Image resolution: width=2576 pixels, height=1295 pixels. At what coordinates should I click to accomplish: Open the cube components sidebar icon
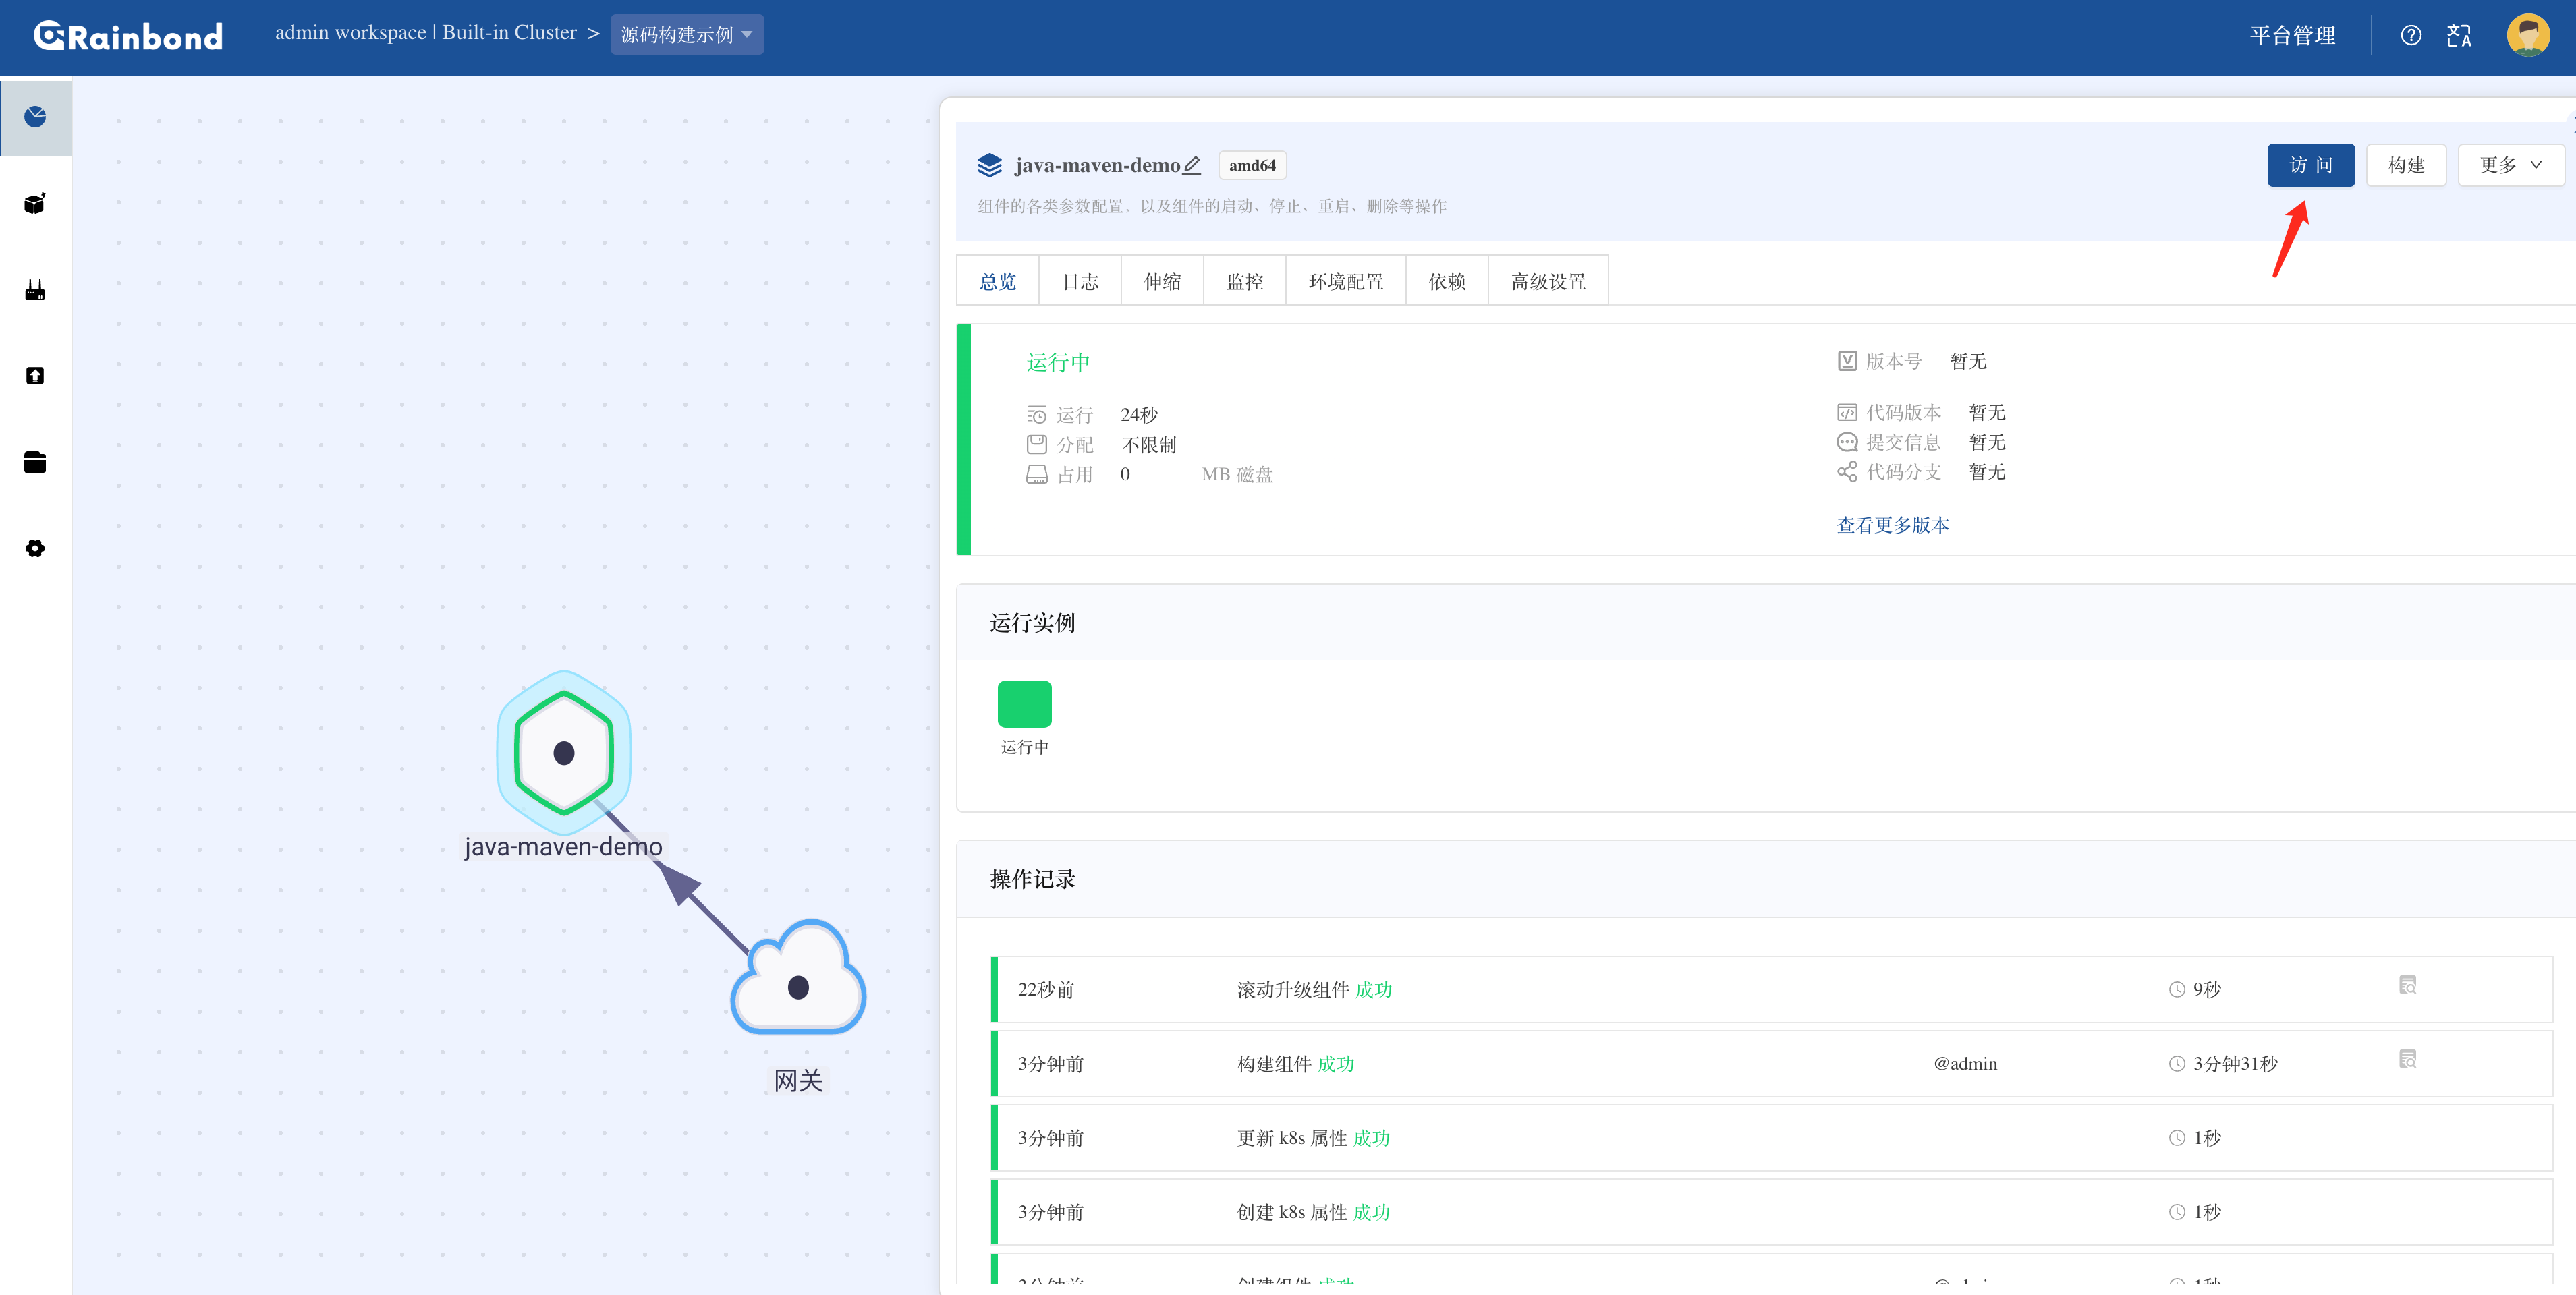[x=35, y=204]
